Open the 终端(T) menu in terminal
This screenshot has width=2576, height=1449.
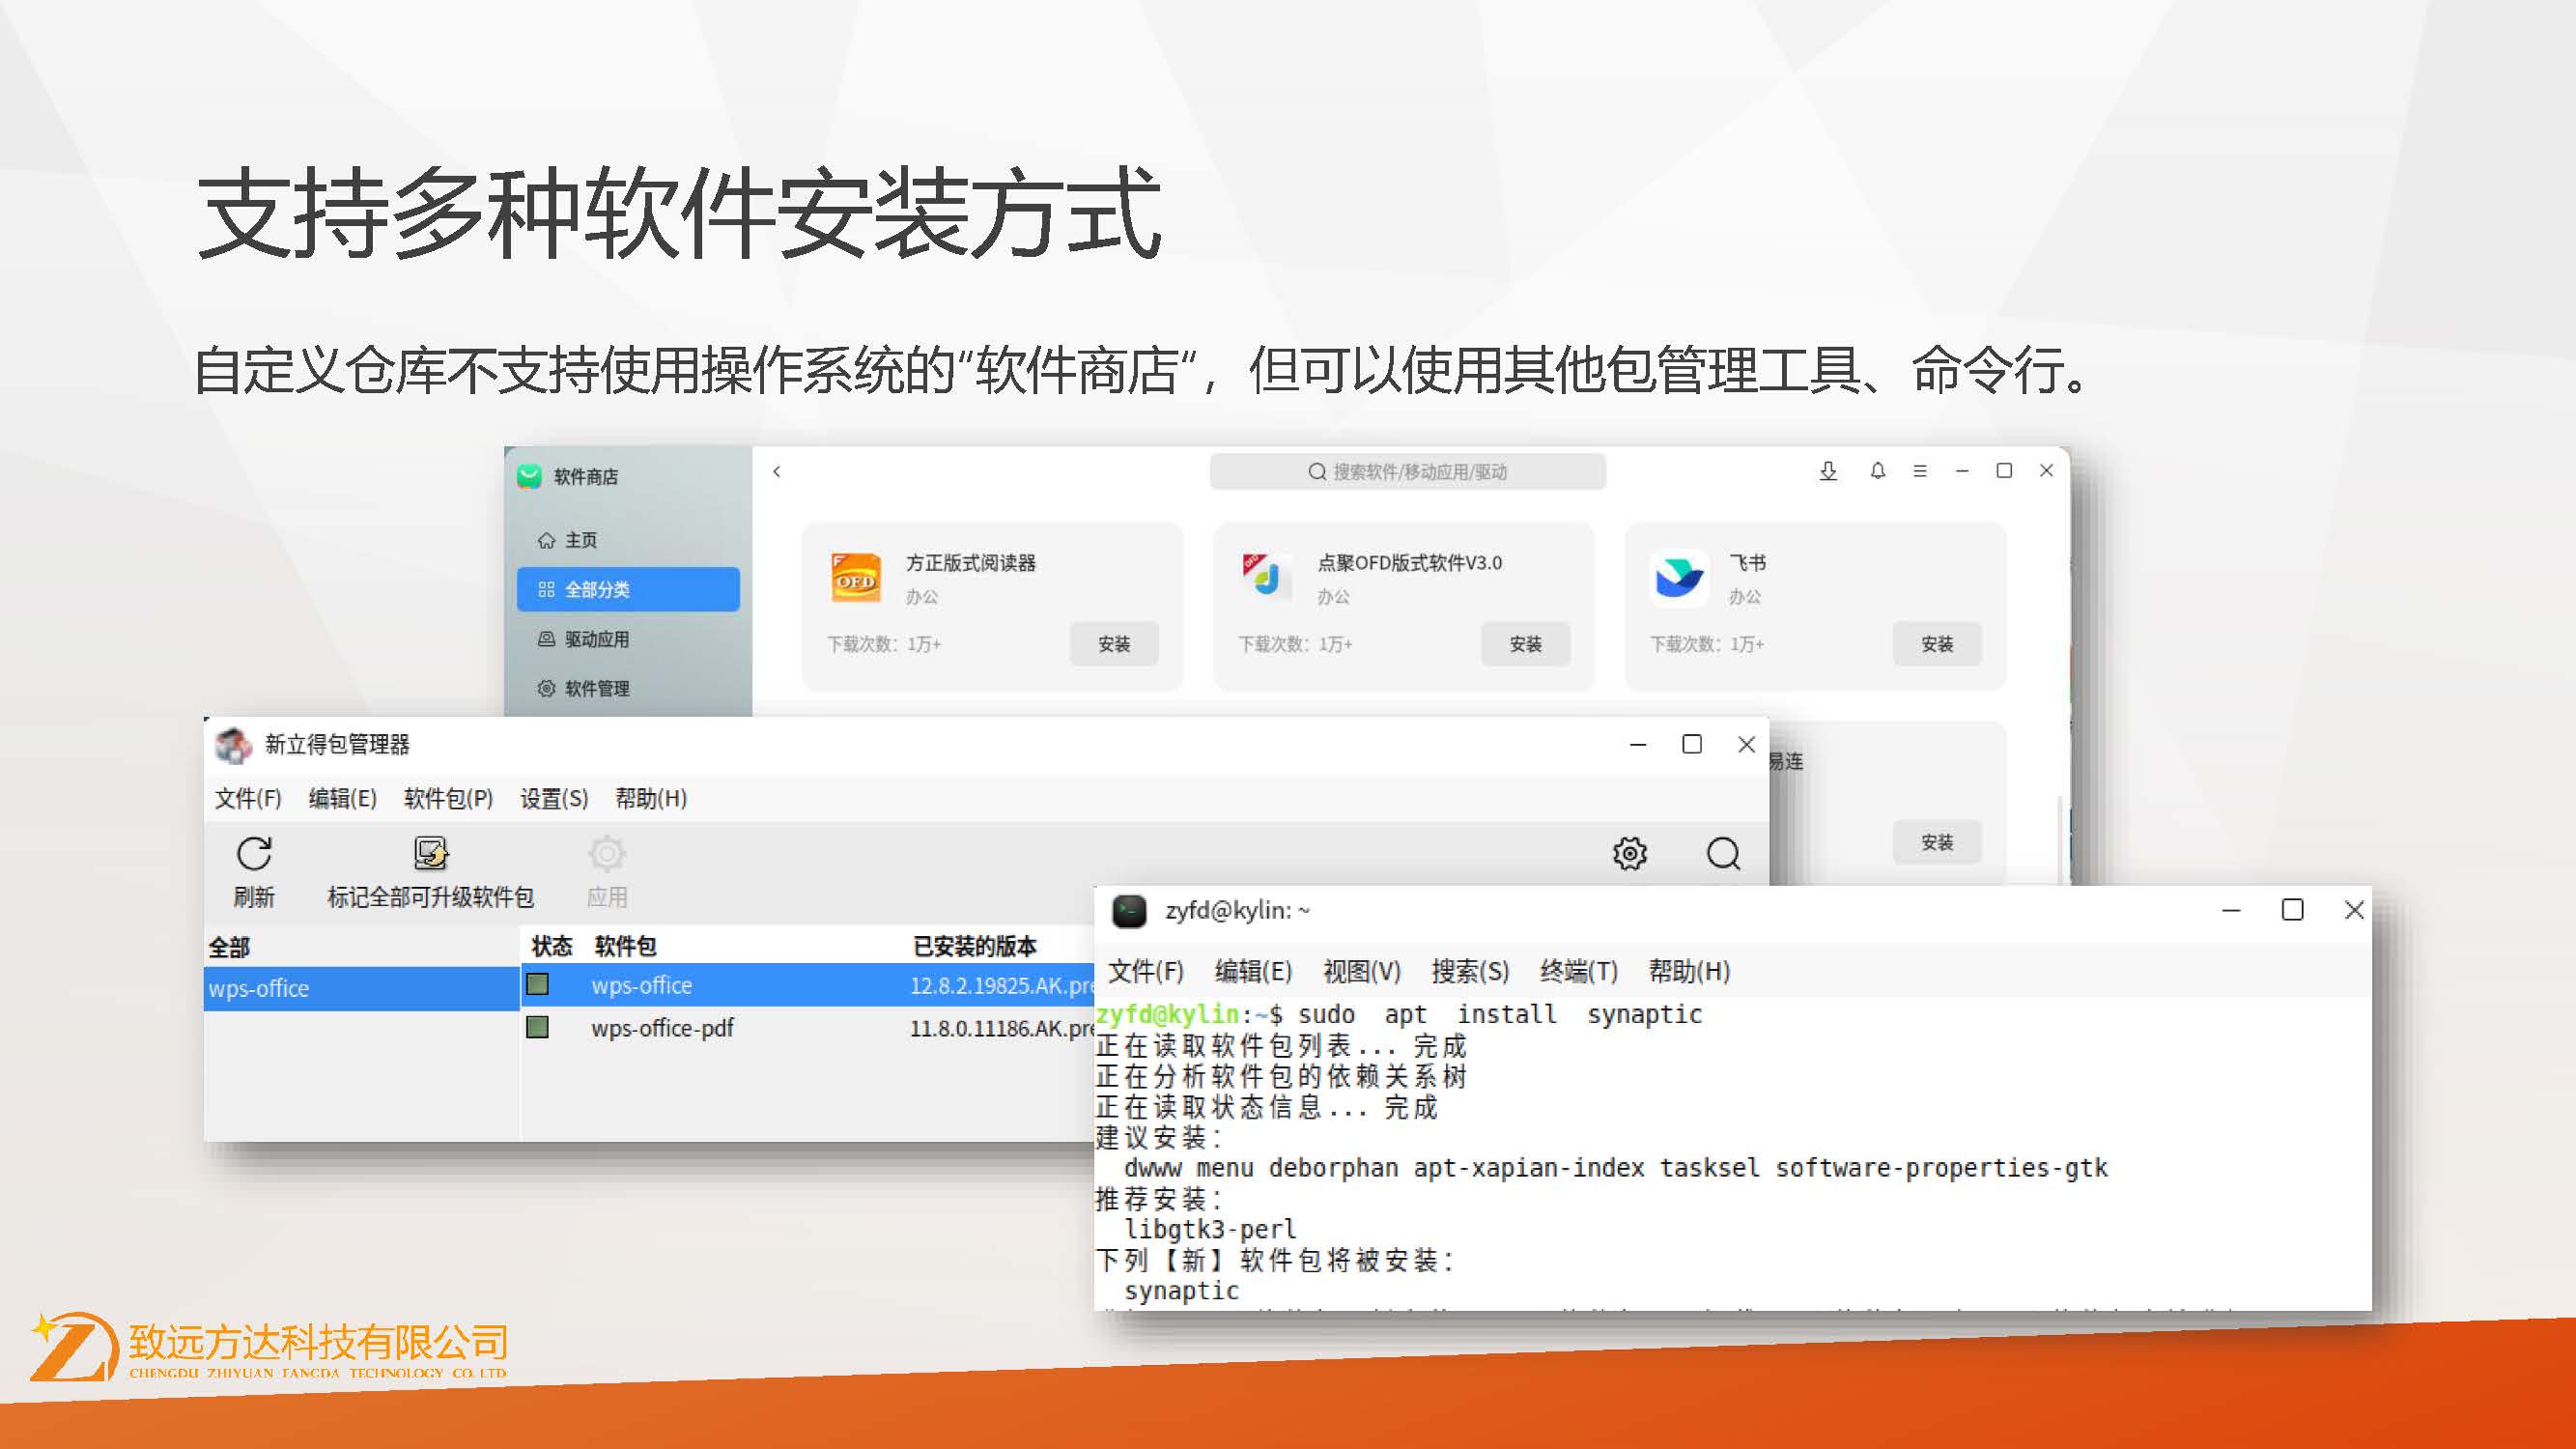(1578, 971)
